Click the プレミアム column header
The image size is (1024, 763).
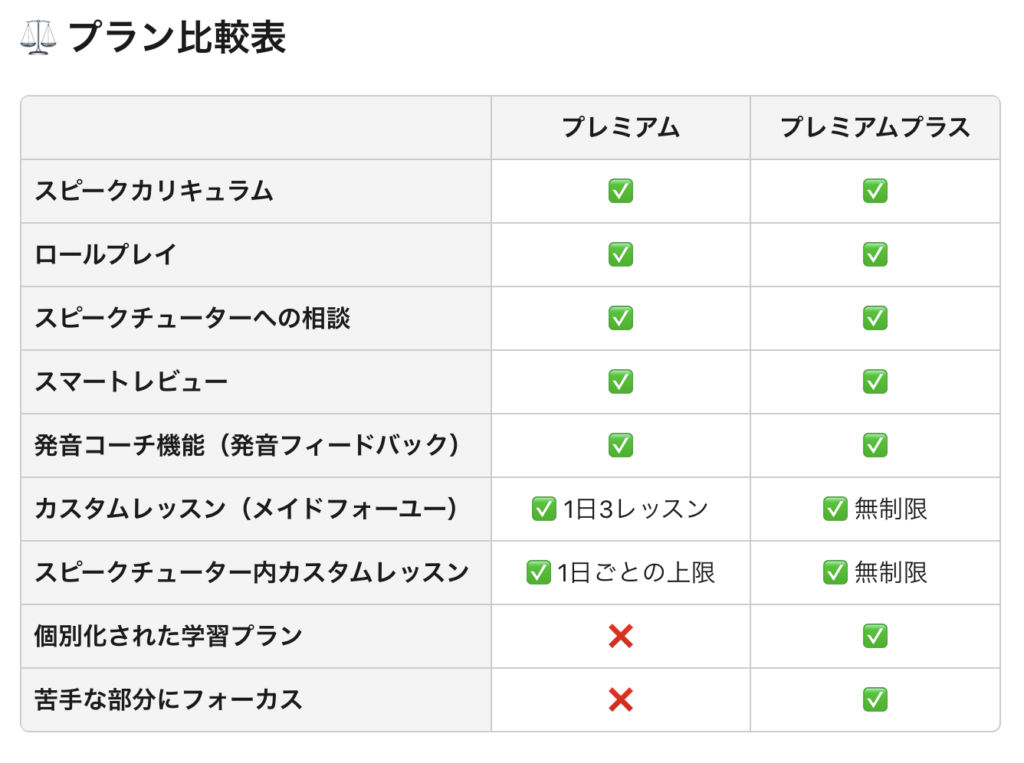[x=620, y=128]
